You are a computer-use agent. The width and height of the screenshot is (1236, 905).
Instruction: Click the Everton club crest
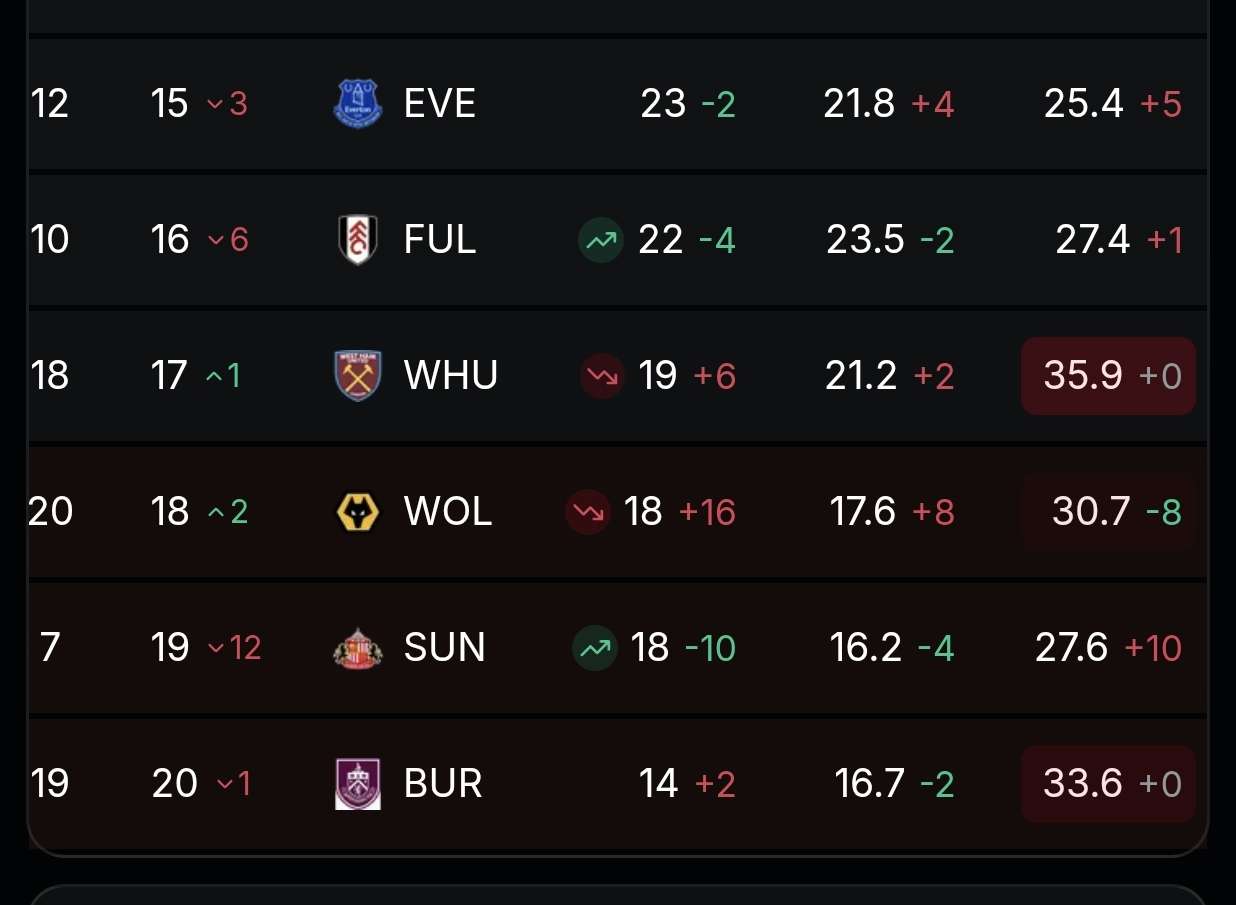tap(357, 103)
